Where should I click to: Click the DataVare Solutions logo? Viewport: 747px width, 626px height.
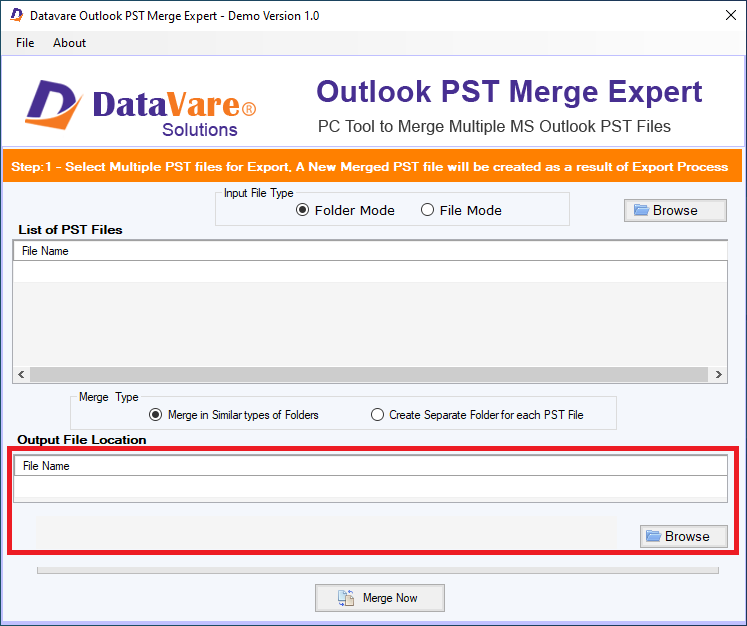[x=141, y=109]
